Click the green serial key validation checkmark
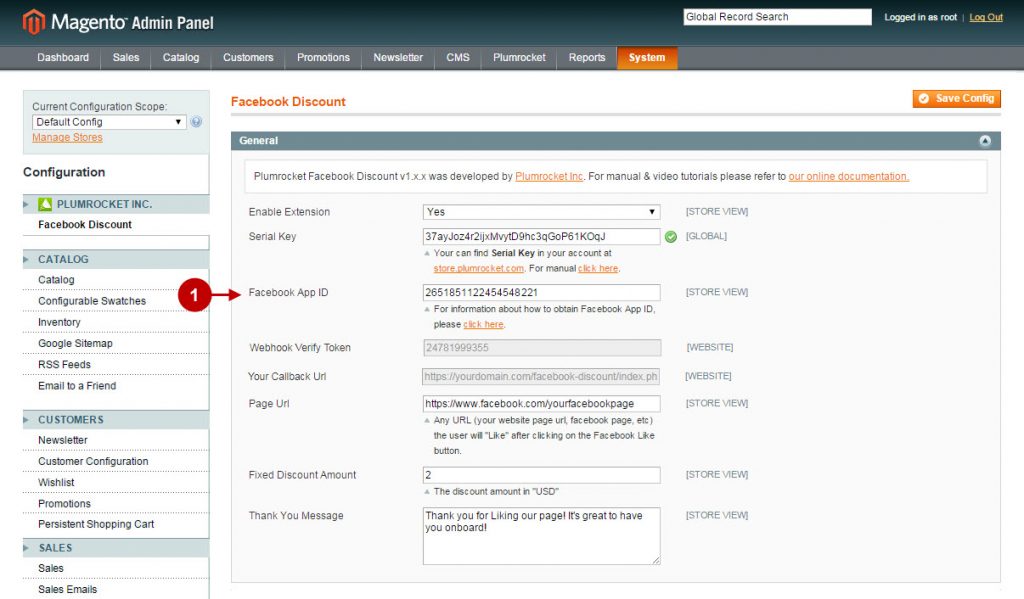This screenshot has width=1024, height=599. click(671, 236)
